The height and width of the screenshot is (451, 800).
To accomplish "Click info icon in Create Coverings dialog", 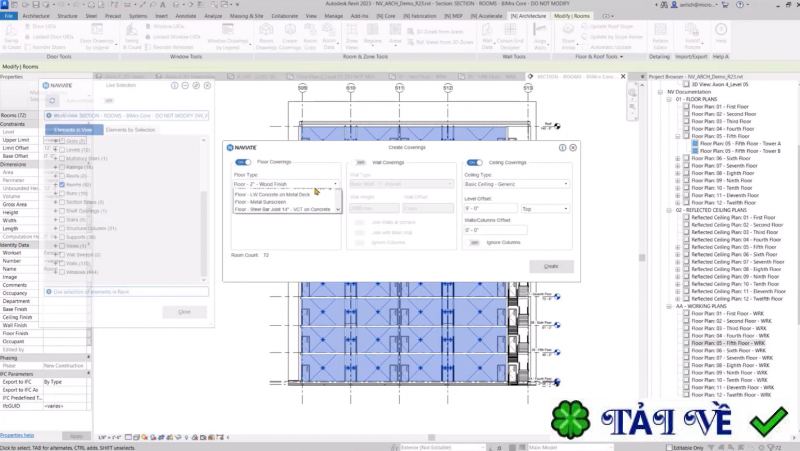I will pos(562,147).
